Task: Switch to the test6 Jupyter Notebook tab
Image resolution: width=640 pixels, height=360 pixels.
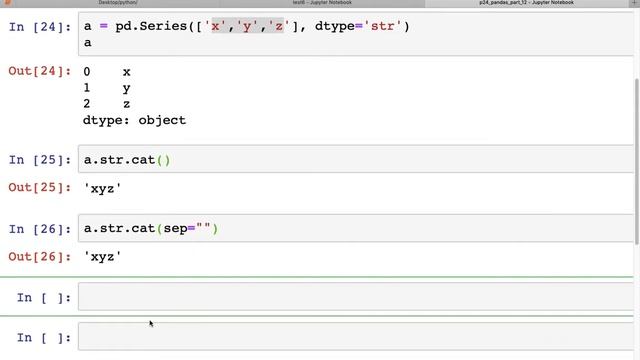Action: (x=322, y=3)
